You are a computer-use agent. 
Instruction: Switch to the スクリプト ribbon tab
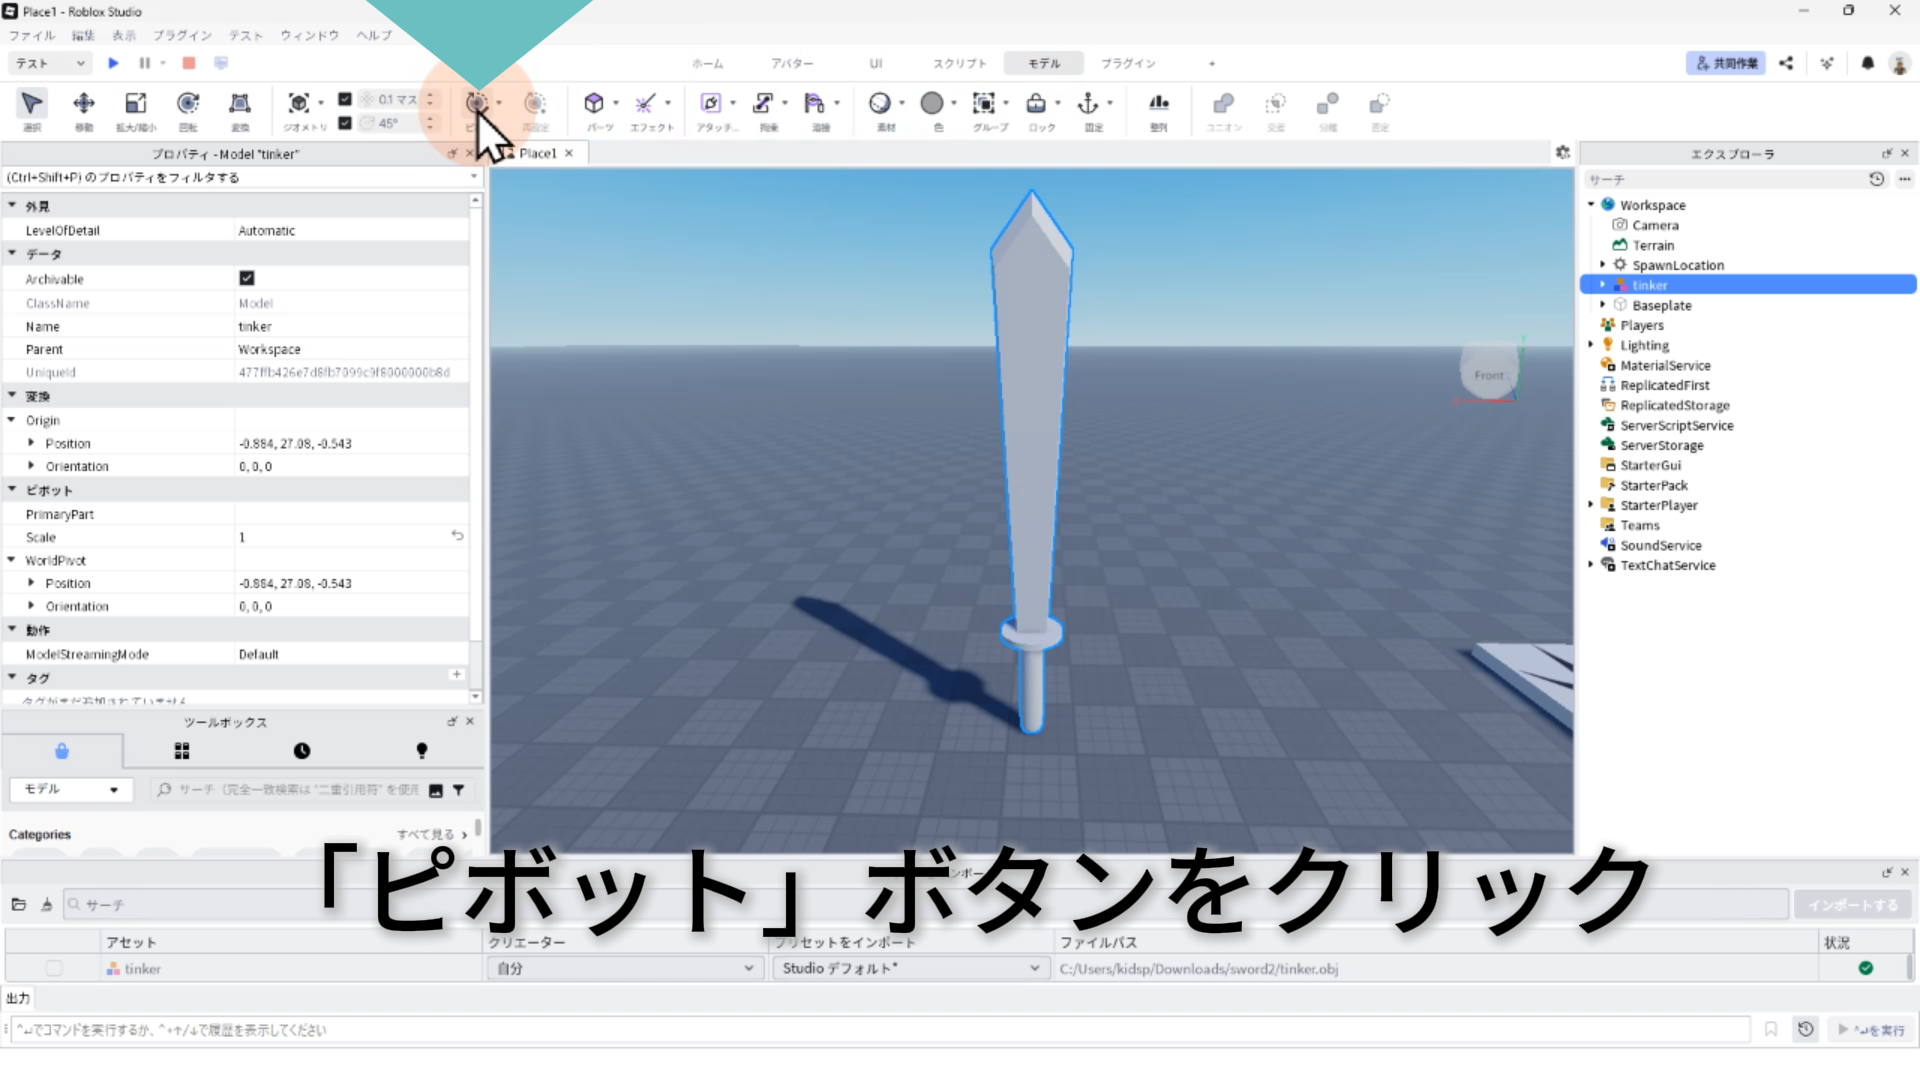tap(959, 63)
